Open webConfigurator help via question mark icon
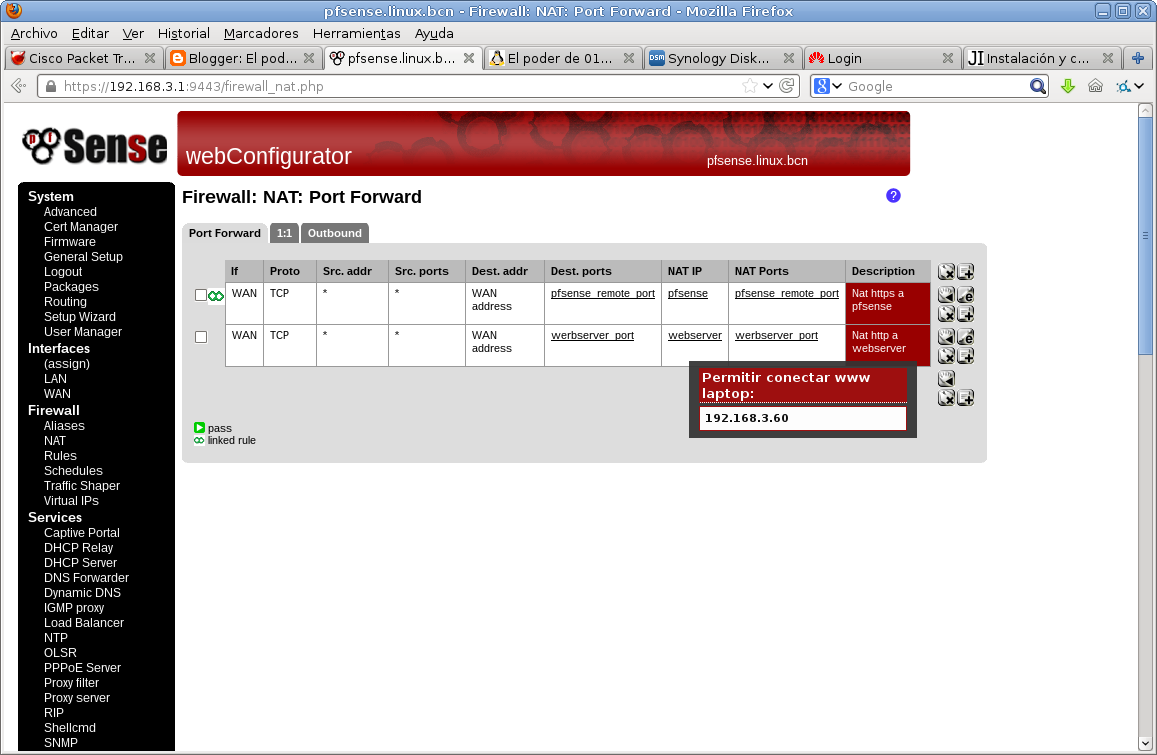The height and width of the screenshot is (755, 1157). [x=893, y=196]
